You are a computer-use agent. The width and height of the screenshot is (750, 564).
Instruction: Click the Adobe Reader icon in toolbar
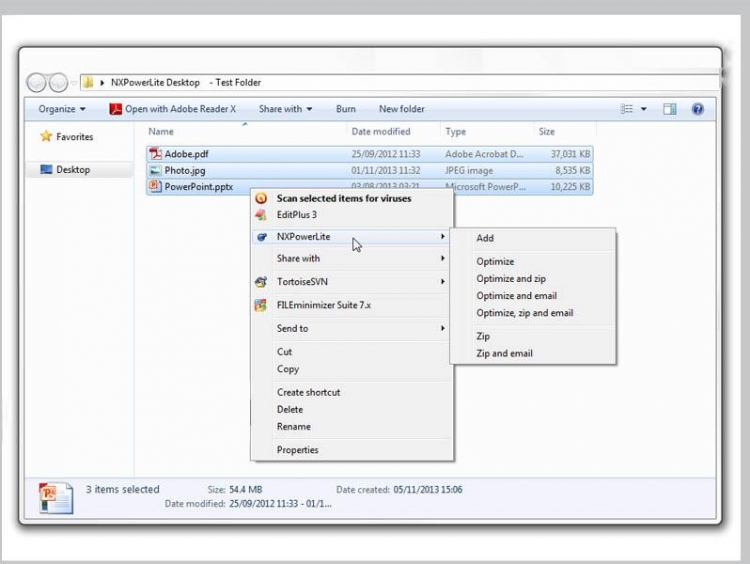pyautogui.click(x=115, y=109)
